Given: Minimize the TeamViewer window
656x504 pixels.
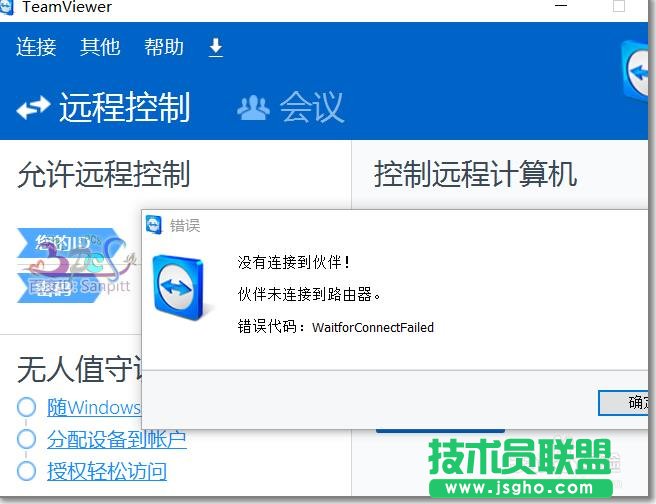Looking at the screenshot, I should point(561,6).
